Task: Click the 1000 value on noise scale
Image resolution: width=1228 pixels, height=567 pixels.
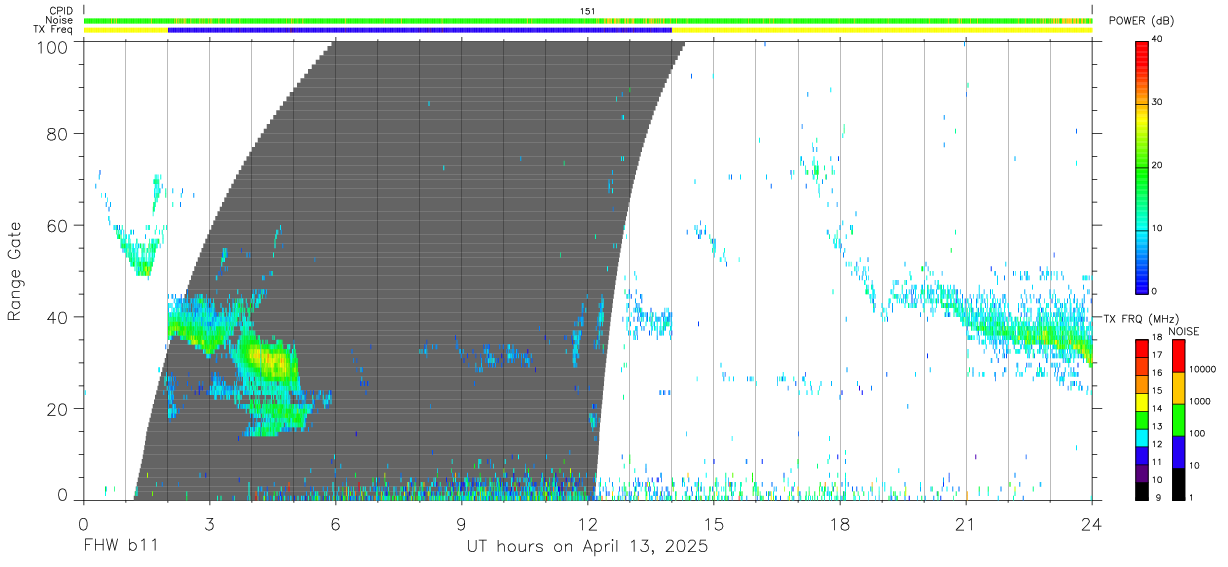Action: click(1201, 402)
